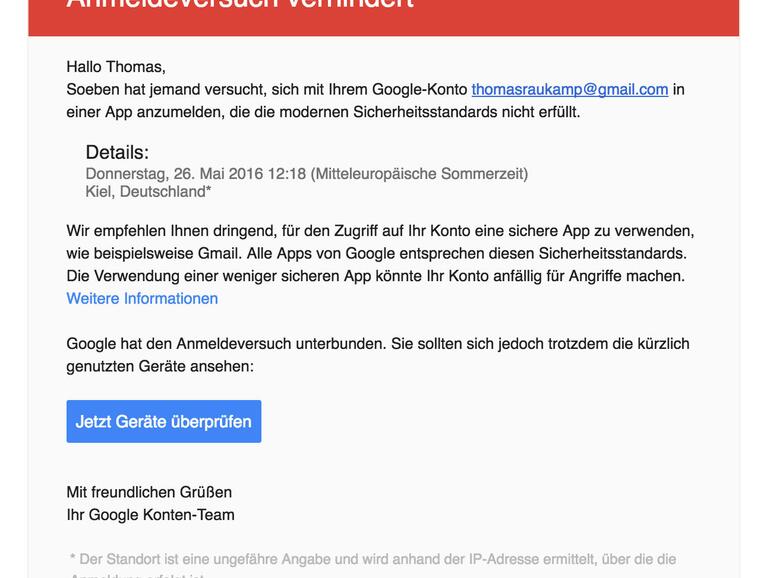Click the location text Kiel, Deutschland*

[x=148, y=192]
